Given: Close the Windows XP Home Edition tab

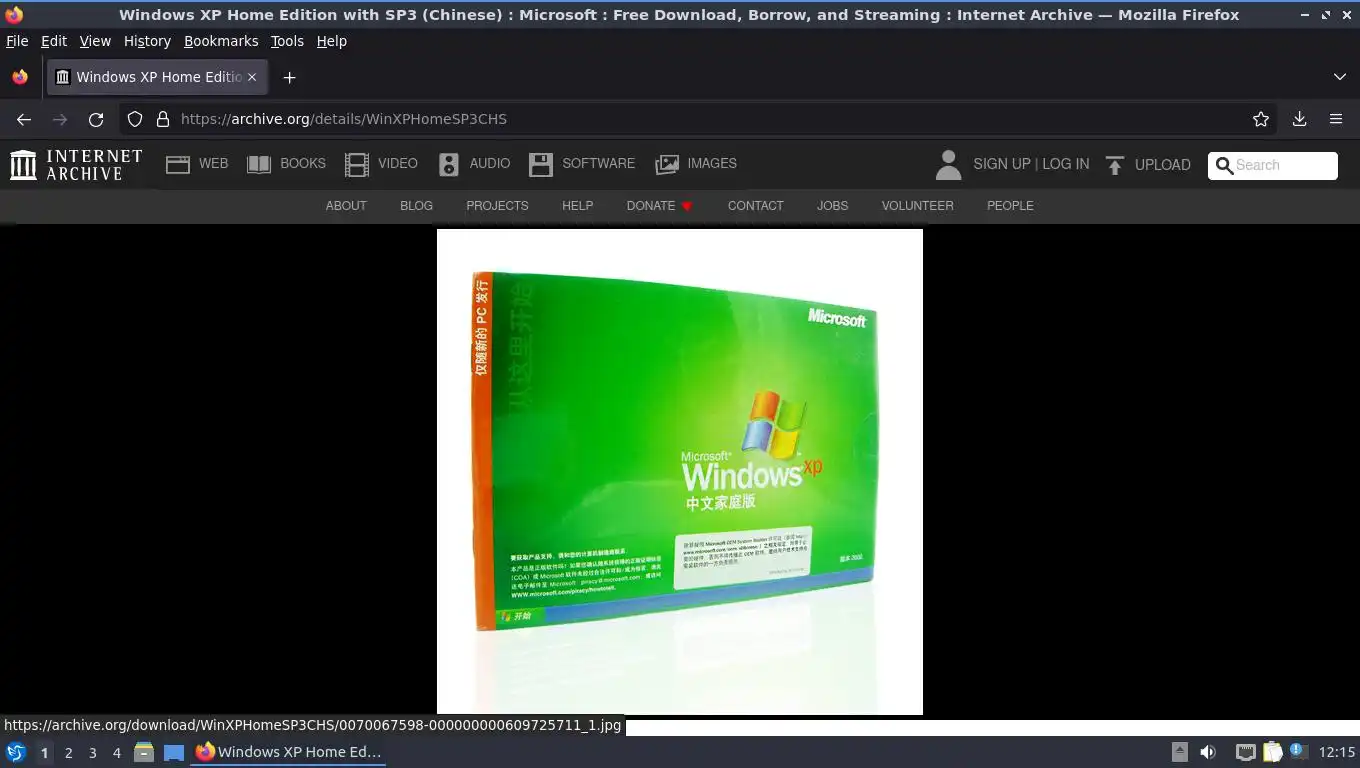Looking at the screenshot, I should 252,77.
